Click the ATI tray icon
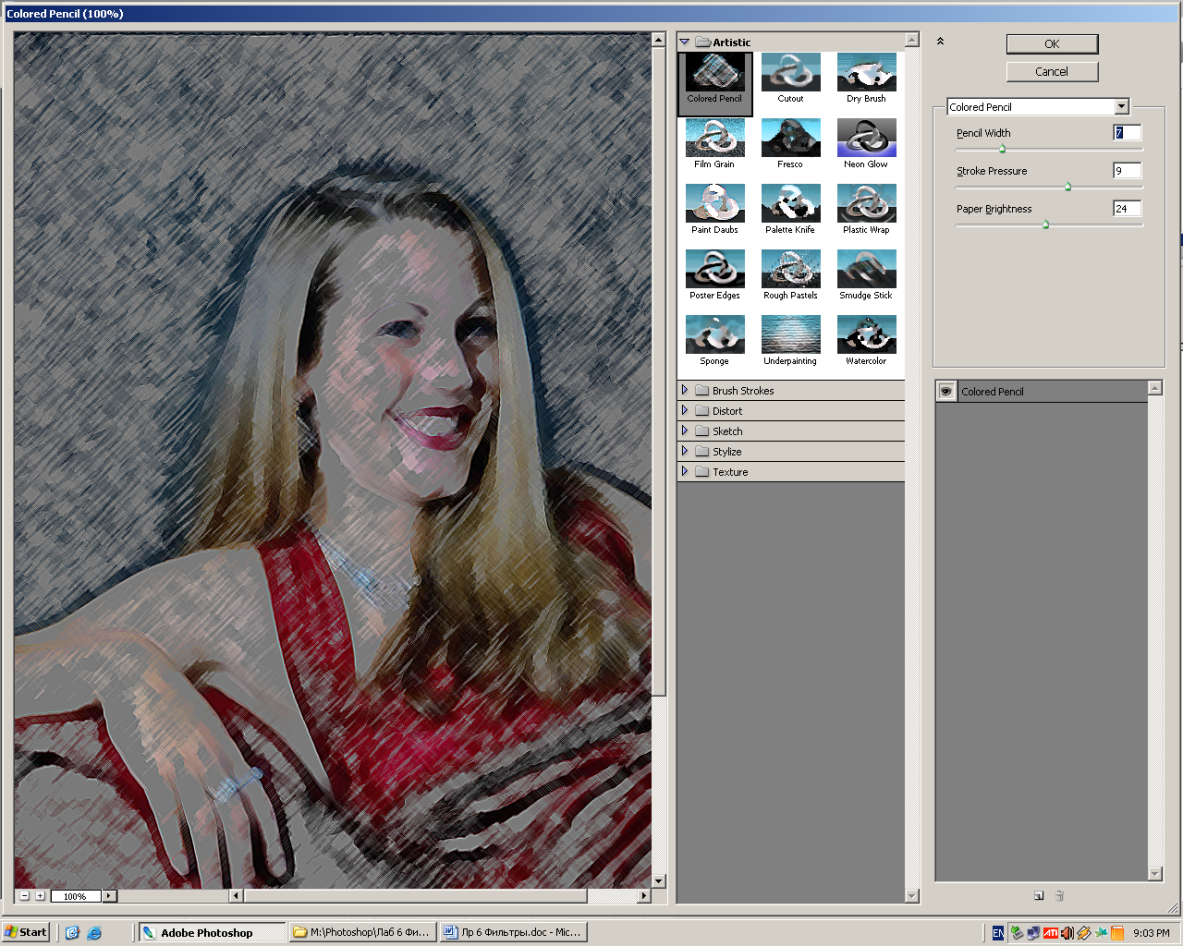1183x946 pixels. 1050,933
